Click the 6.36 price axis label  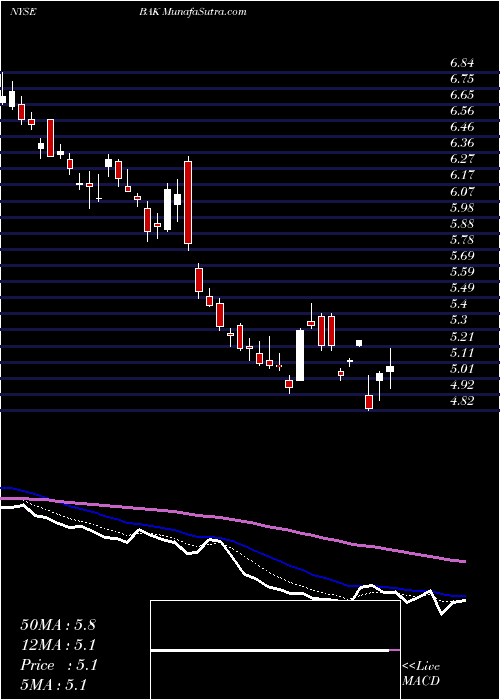pos(462,143)
